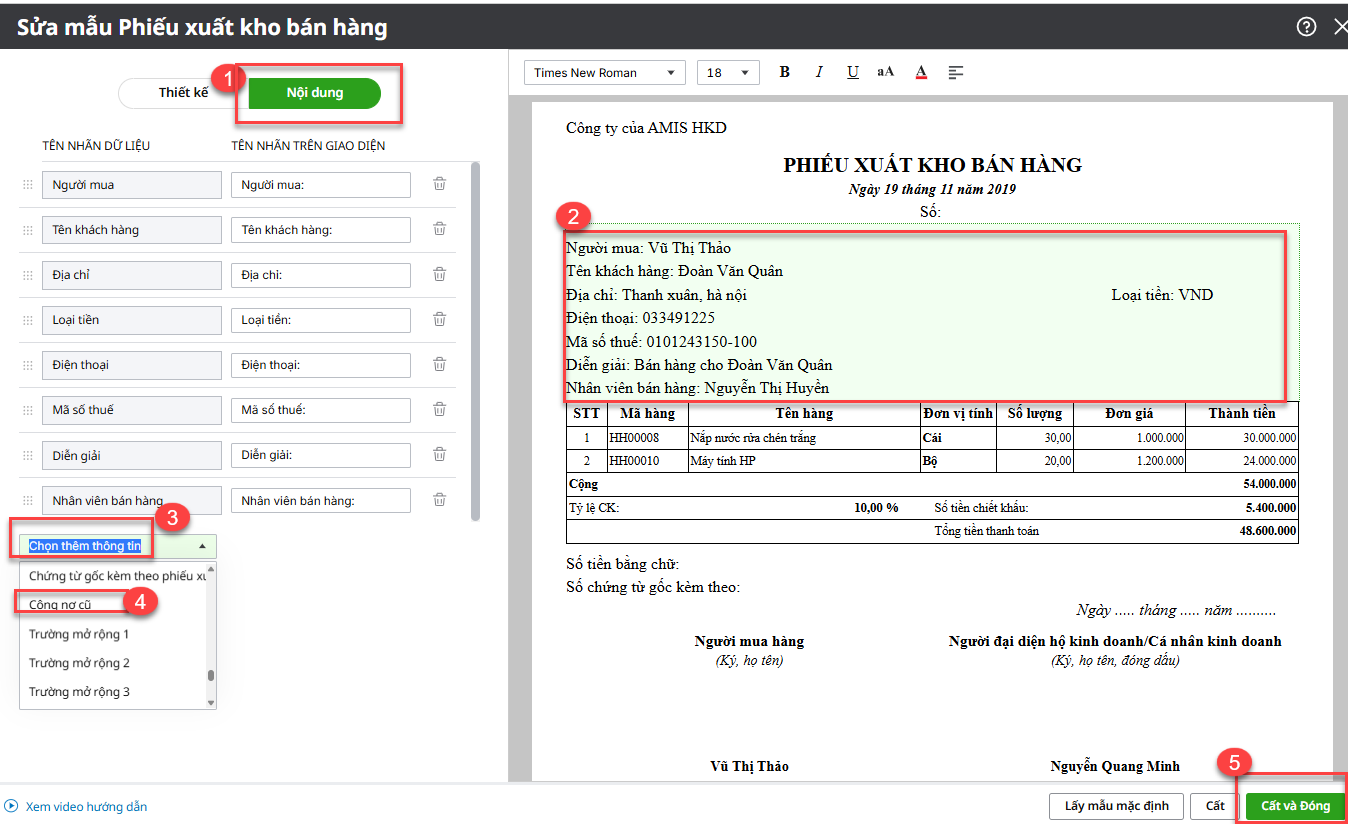Screen dimensions: 1348x824
Task: Switch to Thiết kế mode
Action: [x=183, y=93]
